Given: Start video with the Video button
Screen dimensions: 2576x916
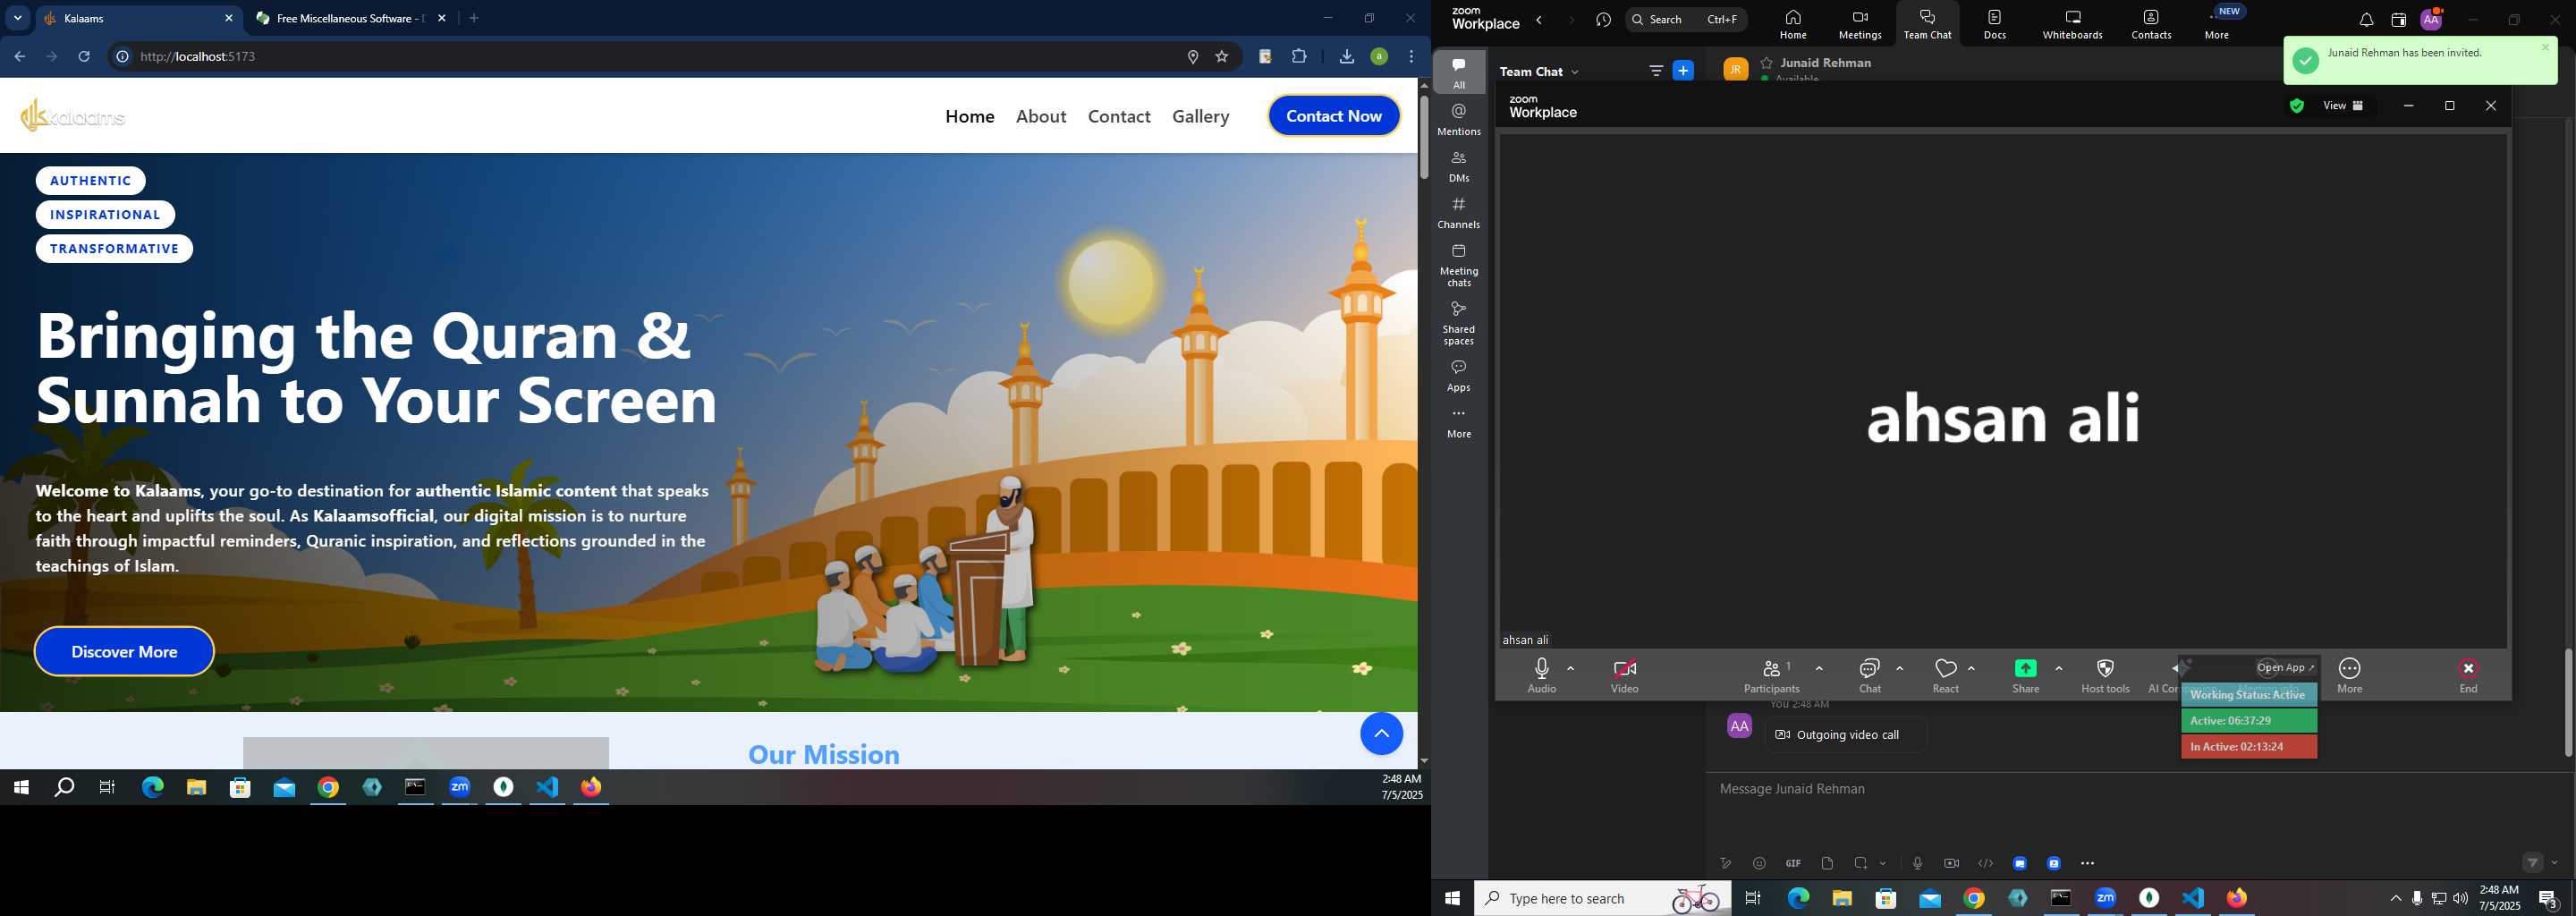Looking at the screenshot, I should [x=1624, y=675].
